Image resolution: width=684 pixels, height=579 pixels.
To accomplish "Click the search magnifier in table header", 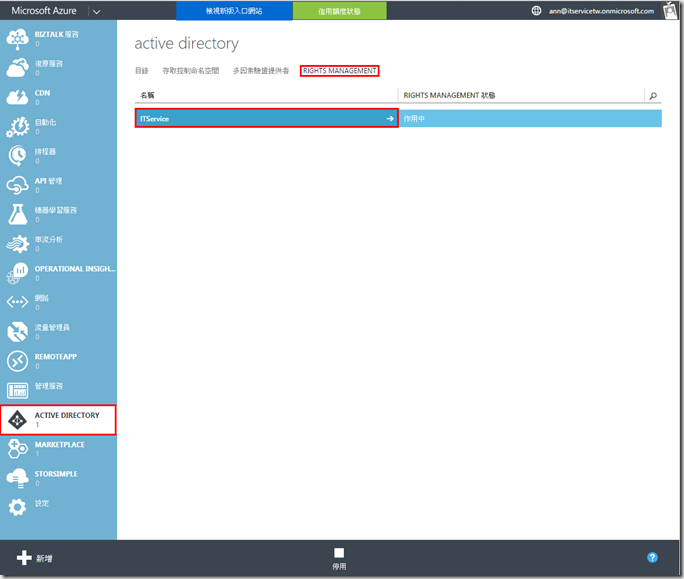I will point(653,96).
